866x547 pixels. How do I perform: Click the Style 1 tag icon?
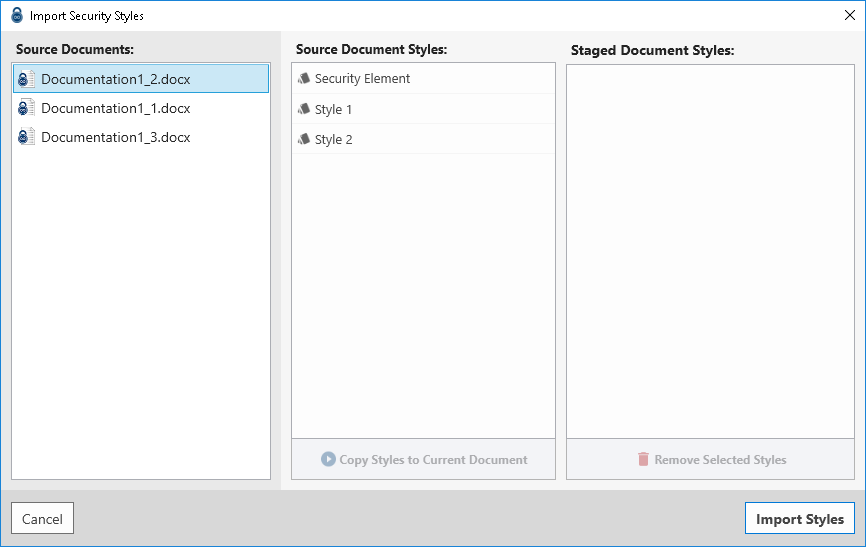tap(304, 109)
